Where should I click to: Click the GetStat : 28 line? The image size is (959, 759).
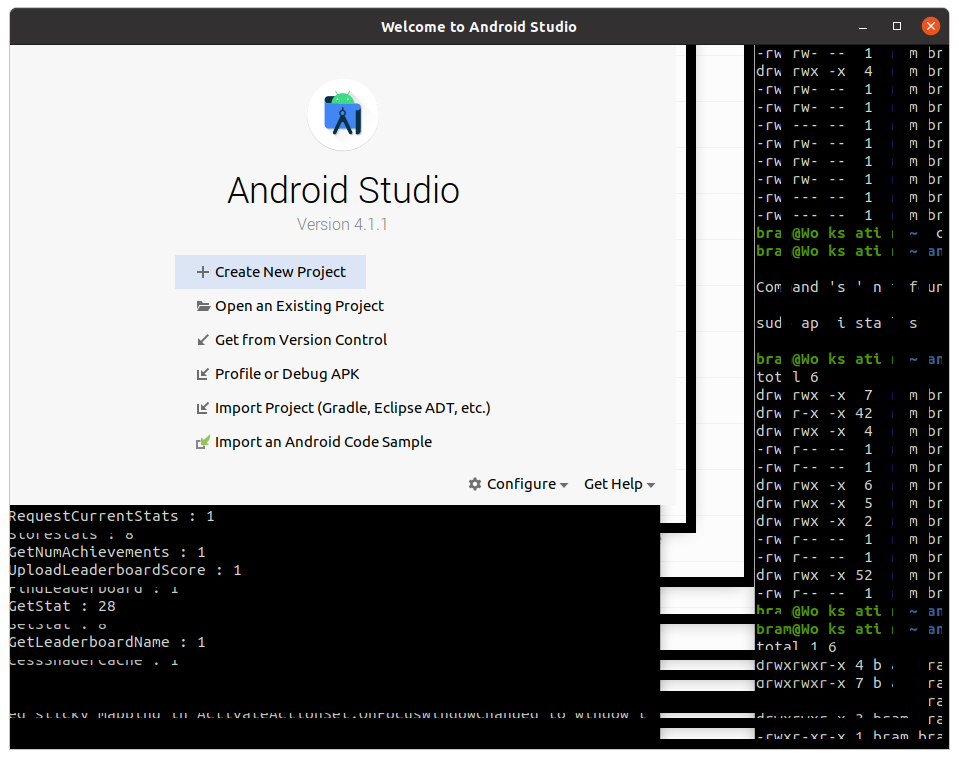[63, 607]
